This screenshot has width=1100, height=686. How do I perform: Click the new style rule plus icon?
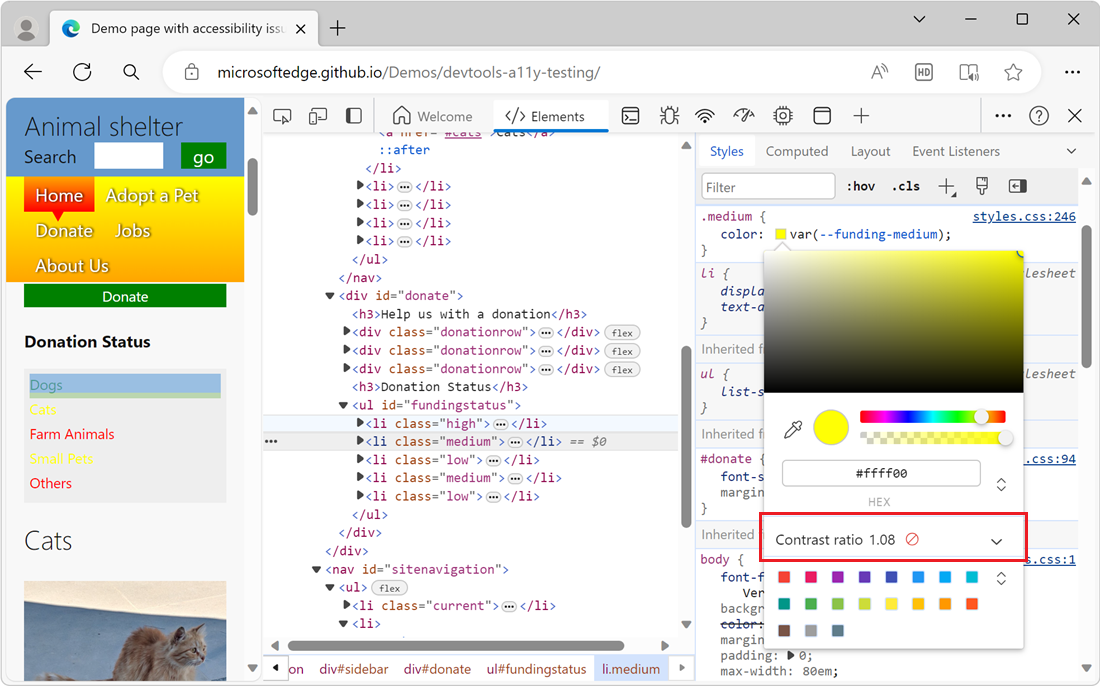[x=947, y=185]
